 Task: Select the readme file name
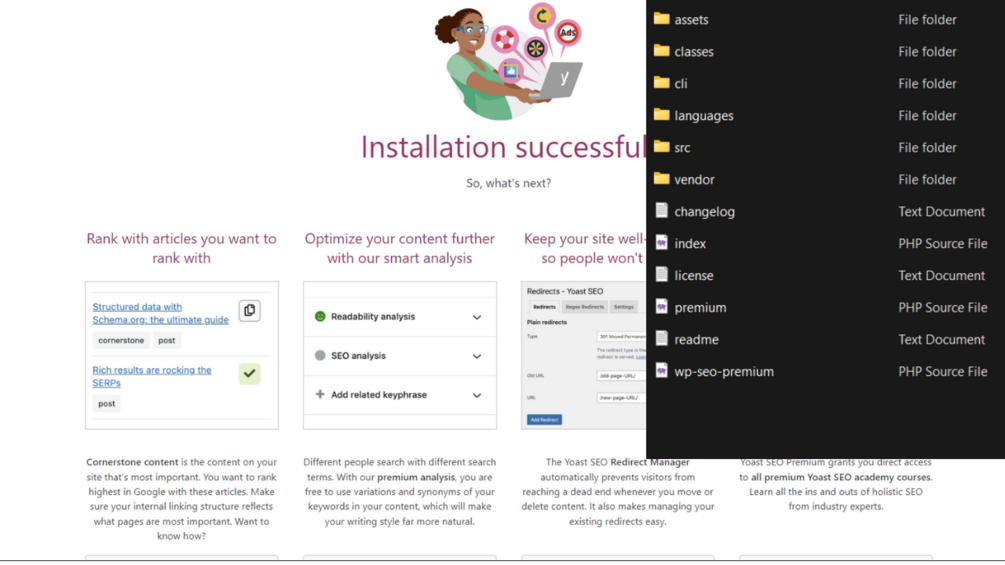[696, 340]
